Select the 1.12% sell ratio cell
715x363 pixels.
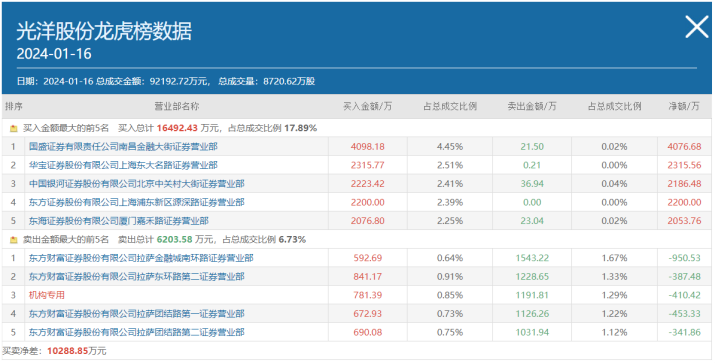coord(614,332)
